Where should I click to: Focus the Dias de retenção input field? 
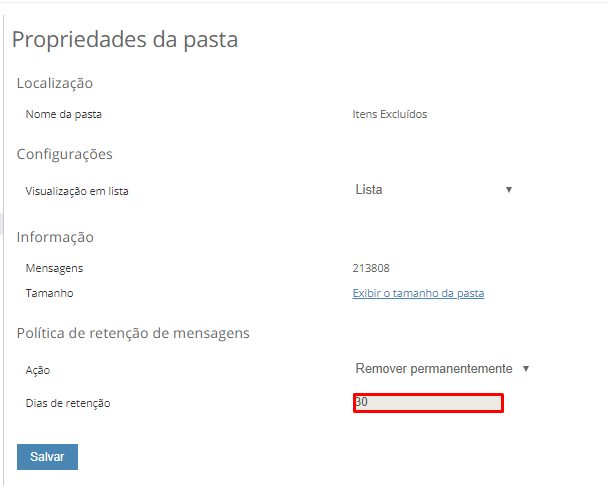pos(428,402)
